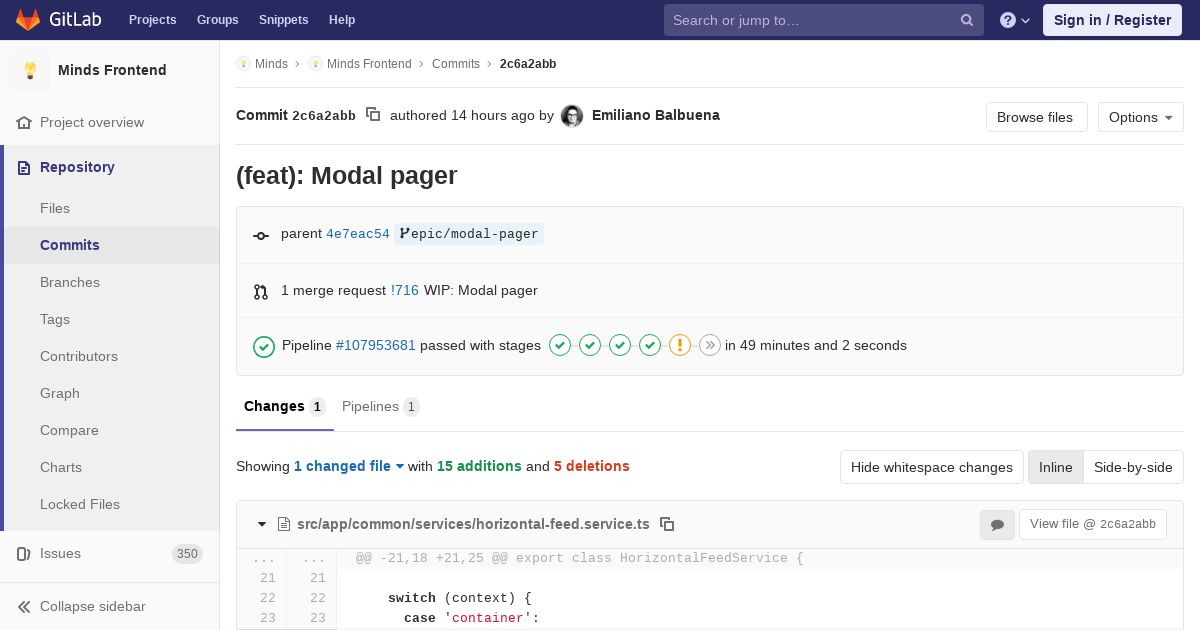
Task: Expand the 1 changed file dropdown
Action: tap(348, 466)
